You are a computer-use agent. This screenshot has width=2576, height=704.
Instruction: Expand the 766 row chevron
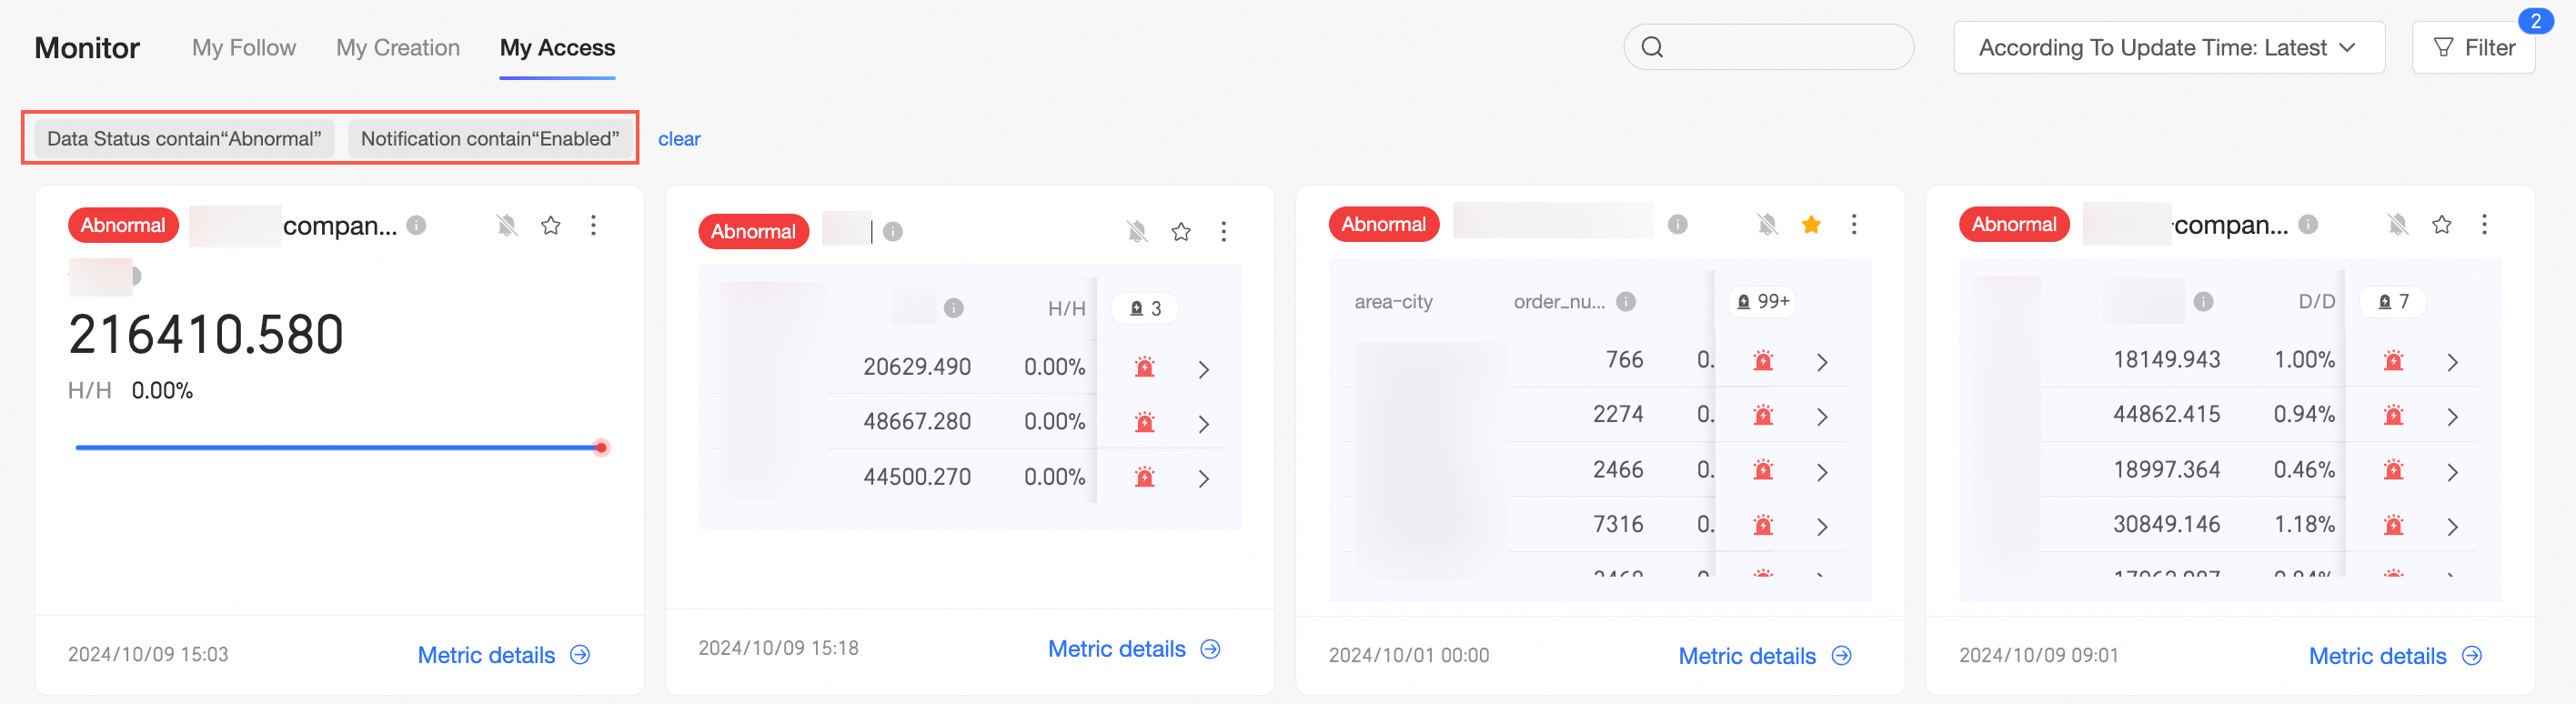click(1822, 362)
